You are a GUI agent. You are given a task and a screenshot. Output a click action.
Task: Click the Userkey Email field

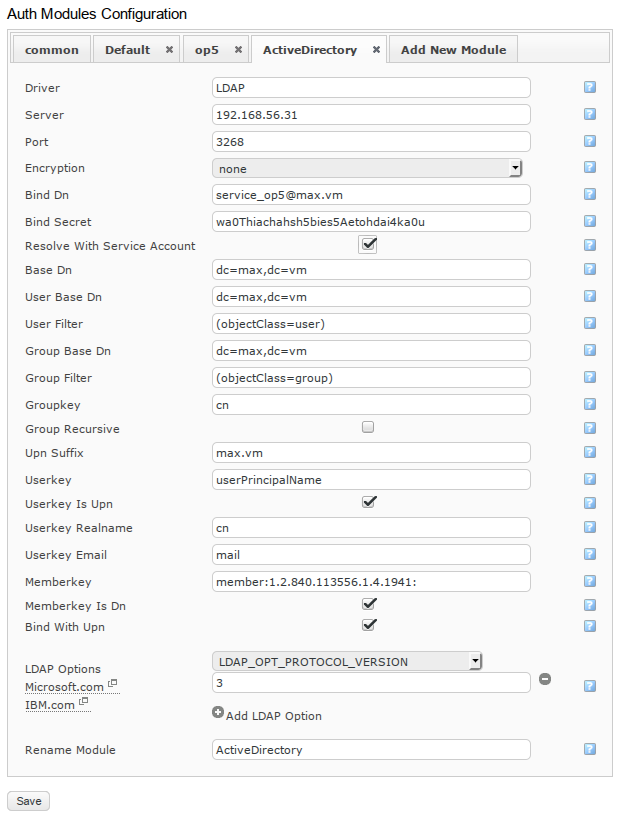[x=371, y=555]
